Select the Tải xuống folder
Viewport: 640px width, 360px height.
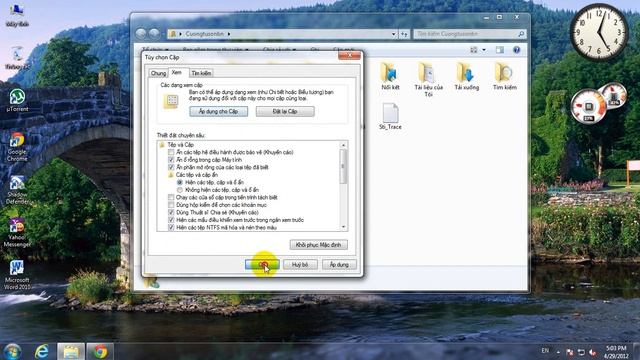[x=467, y=76]
